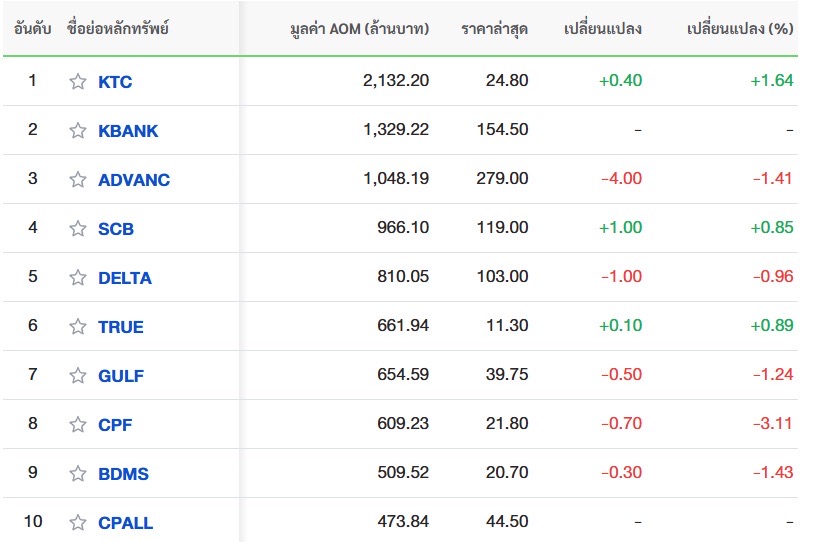View the DELTA stock details

tap(125, 278)
